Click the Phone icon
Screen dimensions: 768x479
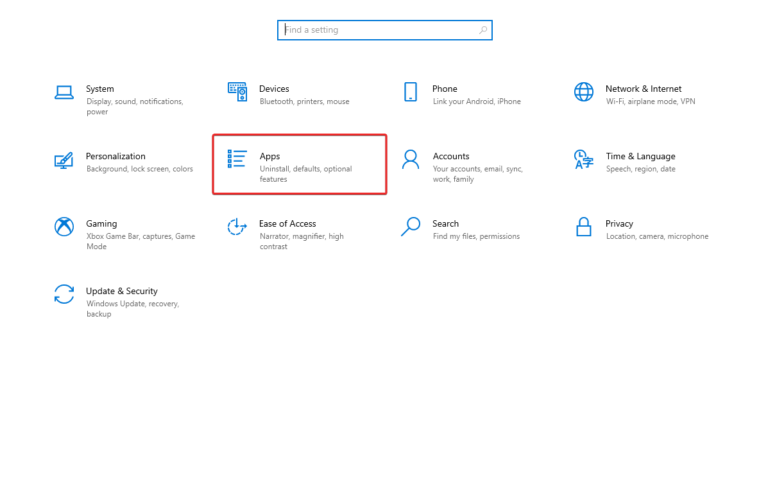click(x=410, y=92)
